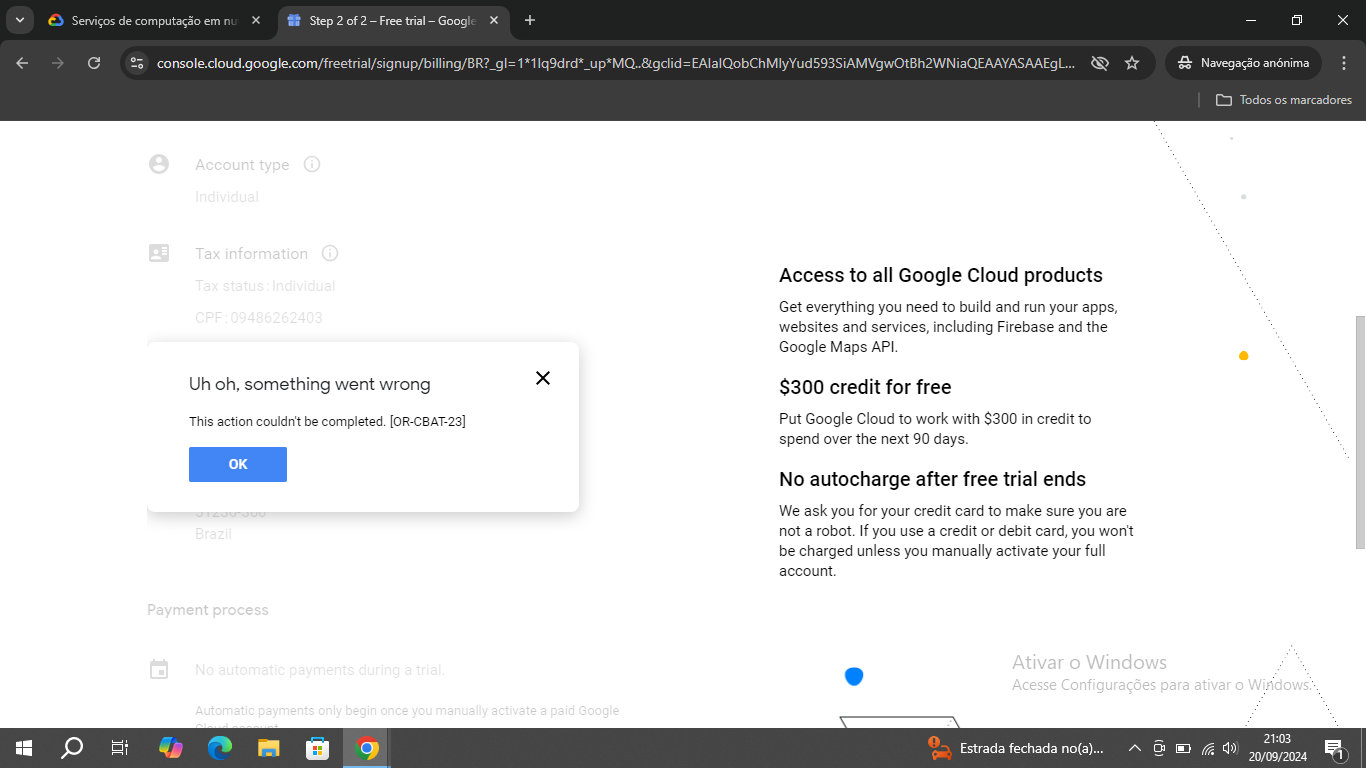The width and height of the screenshot is (1366, 768).
Task: Open Chrome three-dot menu
Action: (x=1344, y=63)
